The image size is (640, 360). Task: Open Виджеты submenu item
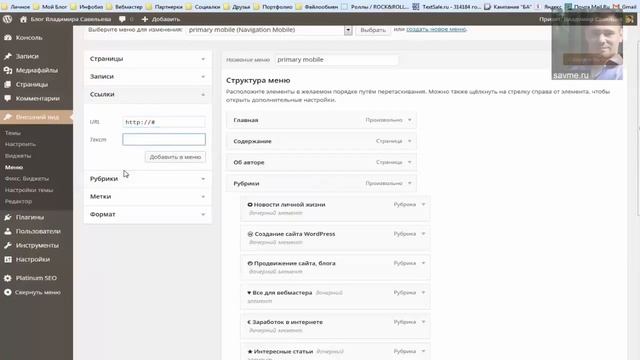coord(18,156)
